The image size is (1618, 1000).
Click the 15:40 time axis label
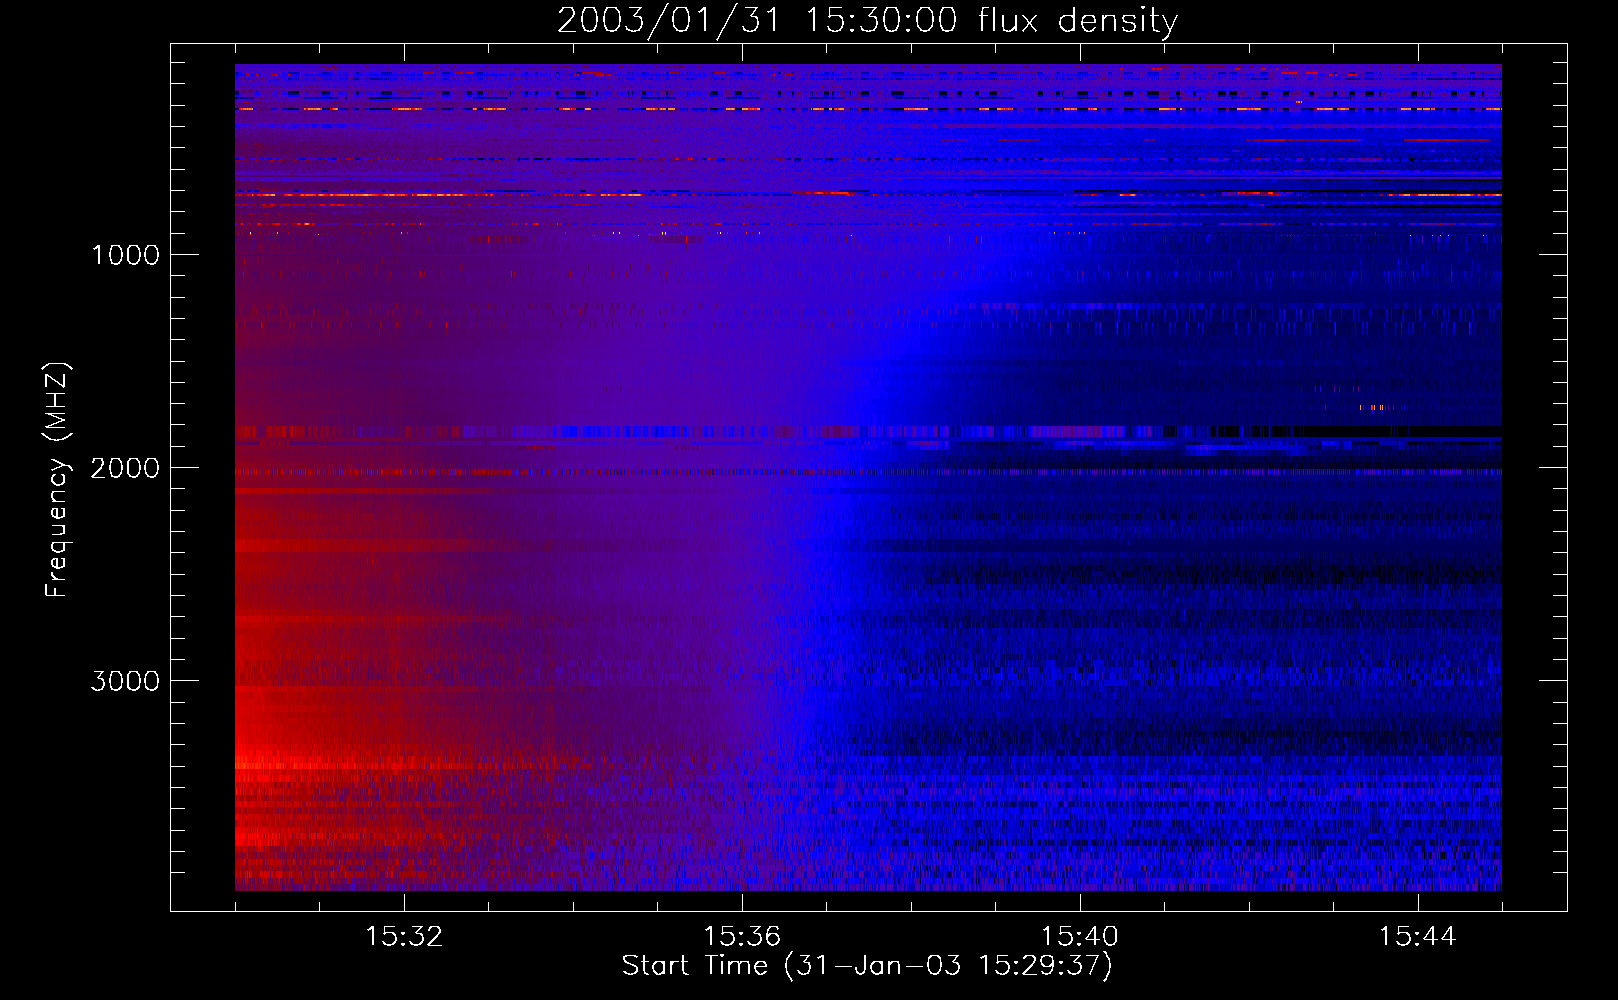click(x=1080, y=937)
